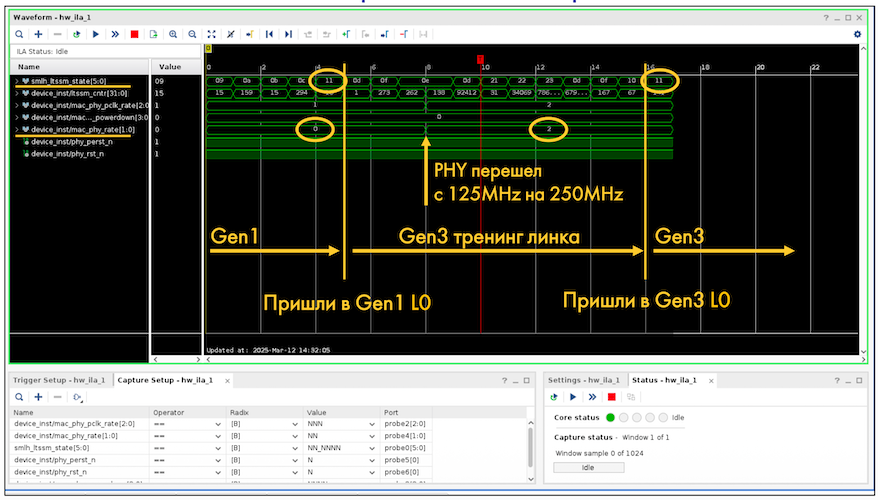This screenshot has height=500, width=880.
Task: Click the Value column header in Waveform
Action: [x=176, y=67]
